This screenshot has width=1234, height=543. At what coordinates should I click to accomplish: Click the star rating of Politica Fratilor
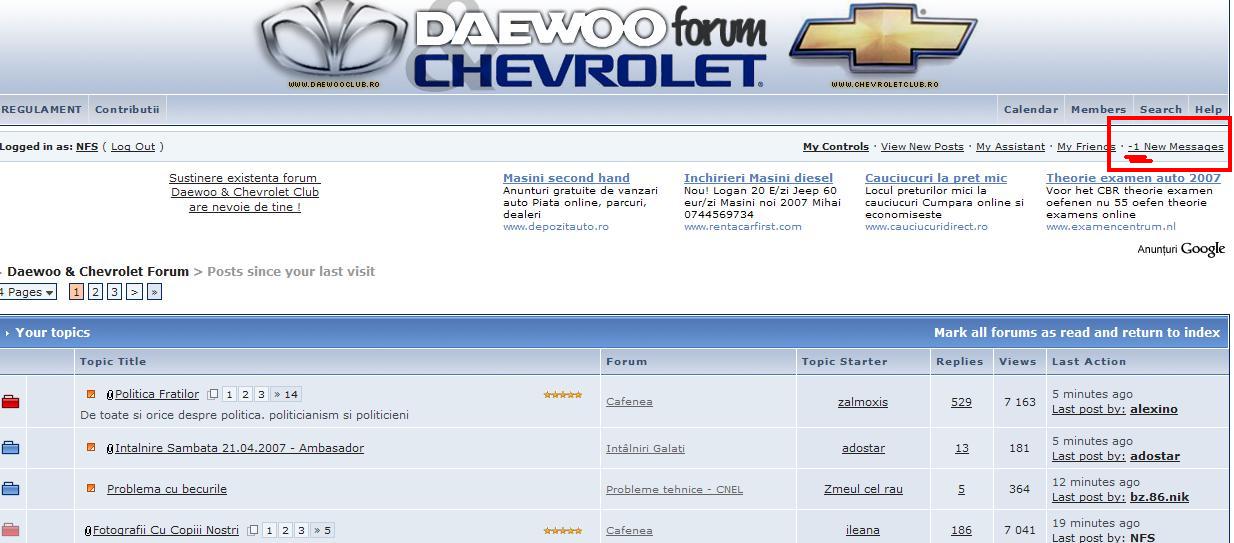tap(562, 395)
